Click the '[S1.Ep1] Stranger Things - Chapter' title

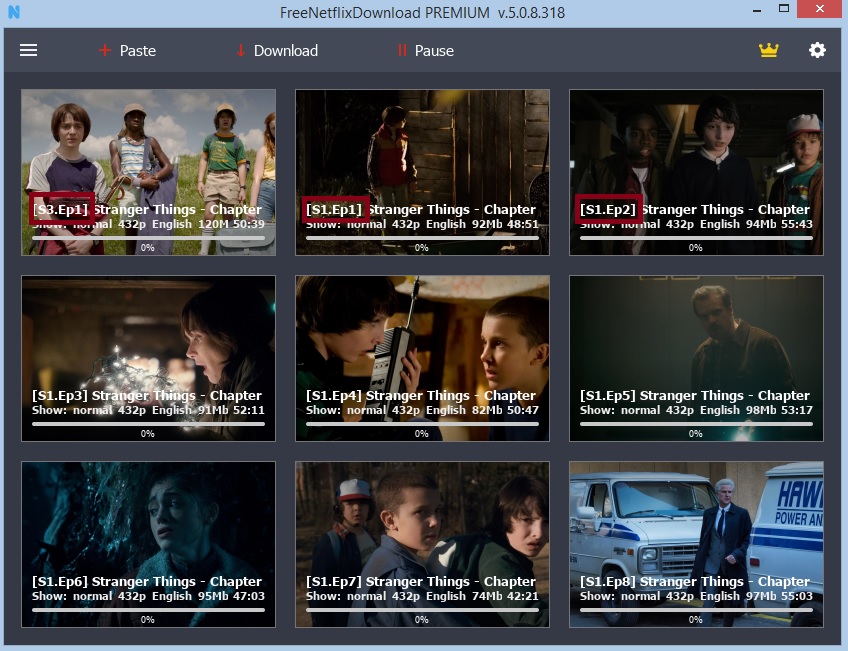pyautogui.click(x=421, y=210)
